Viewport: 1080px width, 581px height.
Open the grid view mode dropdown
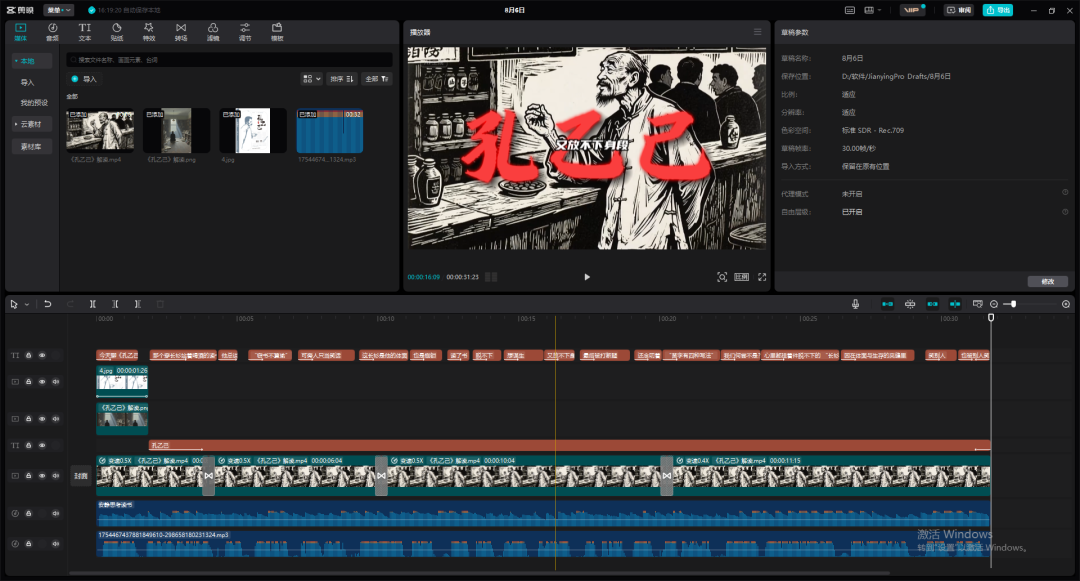(x=311, y=79)
